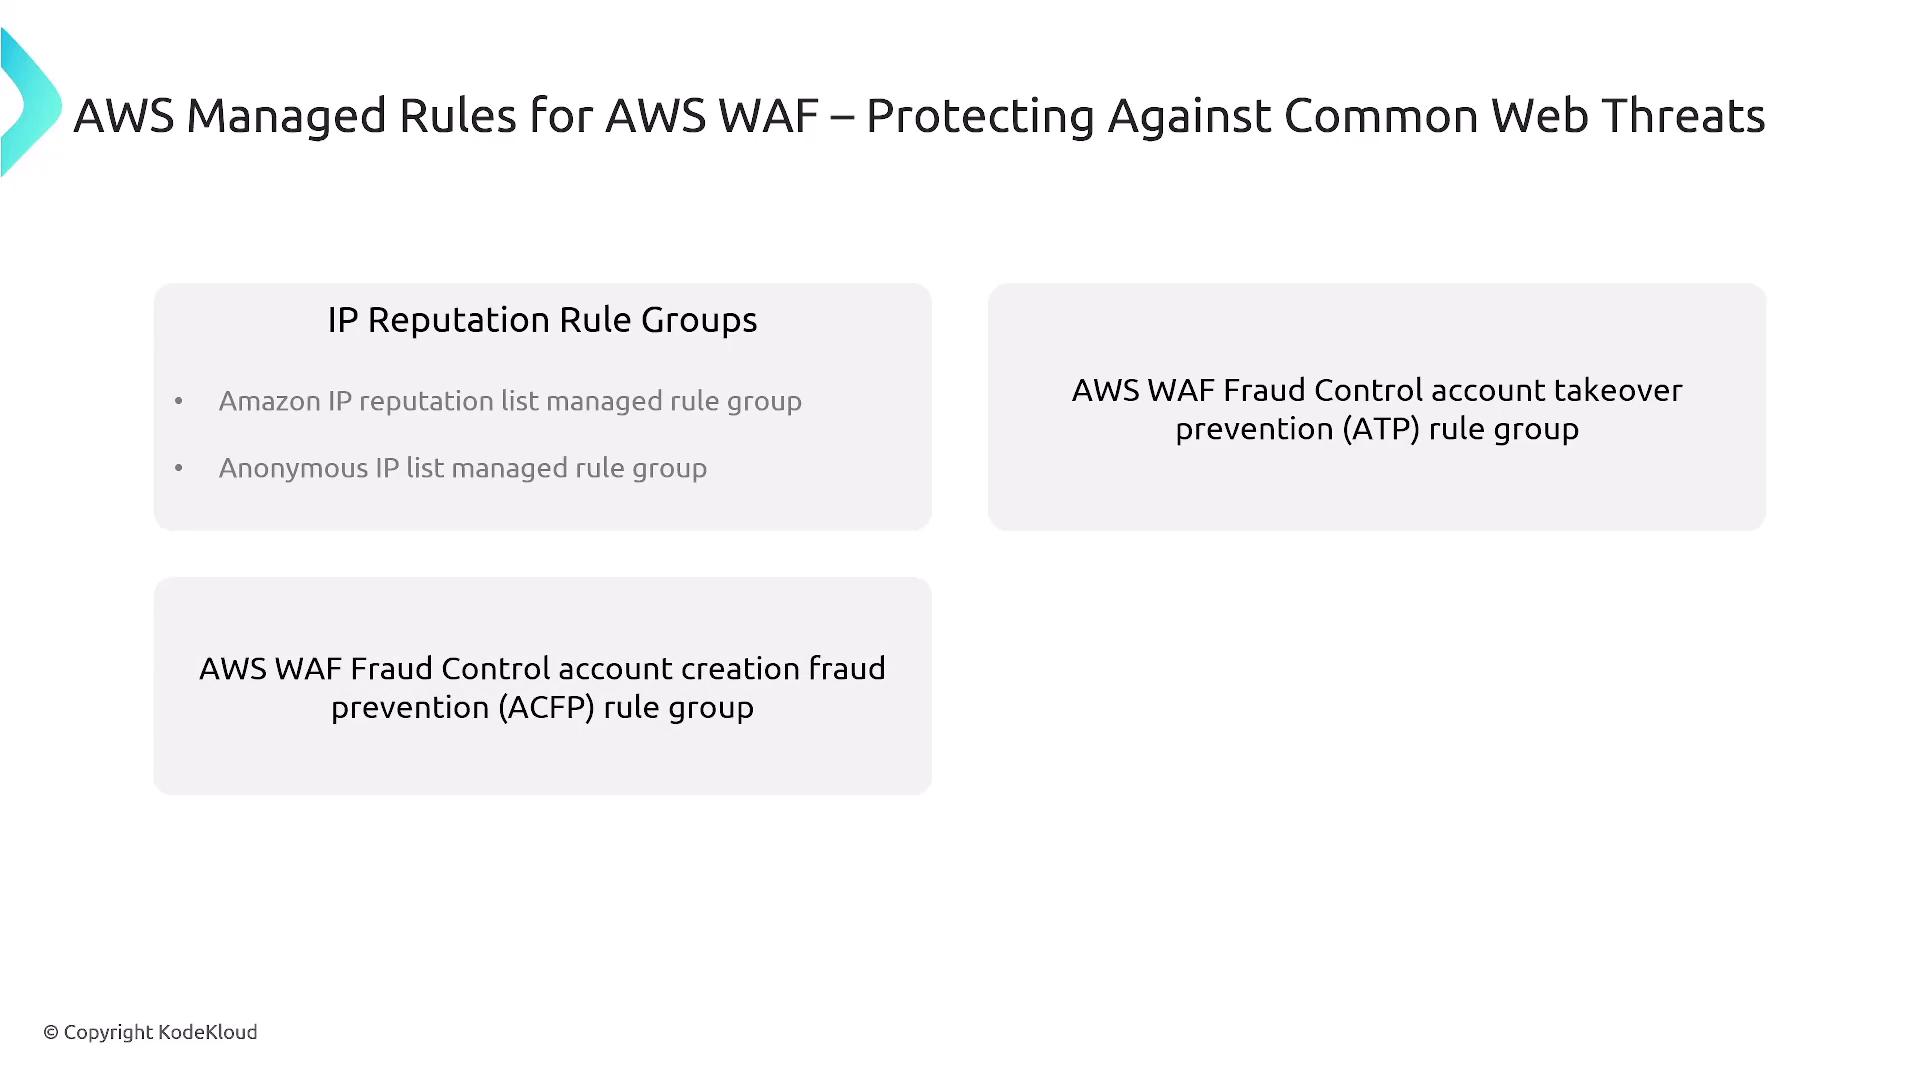Select the account creation fraud prevention card text
This screenshot has height=1080, width=1920.
pyautogui.click(x=542, y=688)
